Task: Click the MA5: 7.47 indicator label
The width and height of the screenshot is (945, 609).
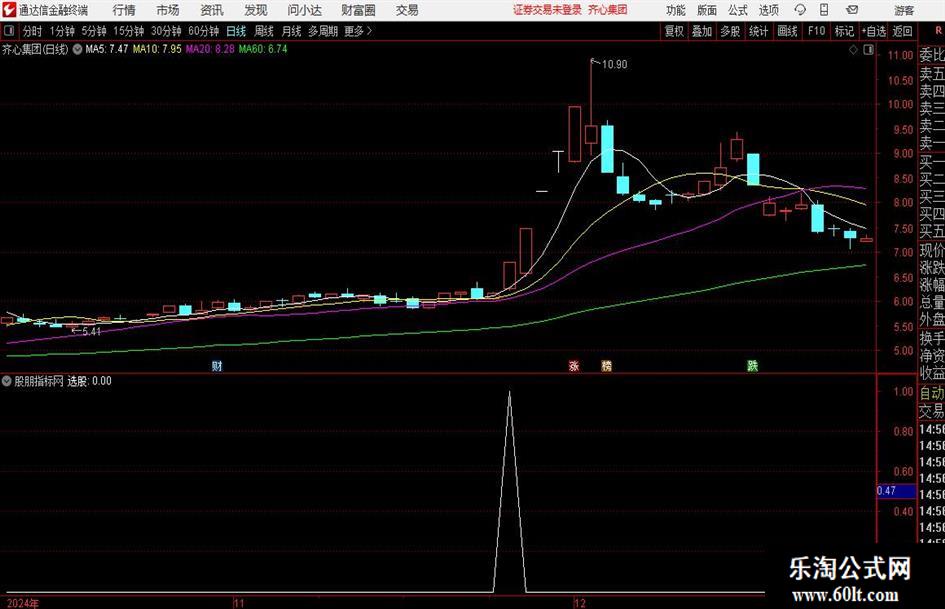Action: pyautogui.click(x=107, y=49)
